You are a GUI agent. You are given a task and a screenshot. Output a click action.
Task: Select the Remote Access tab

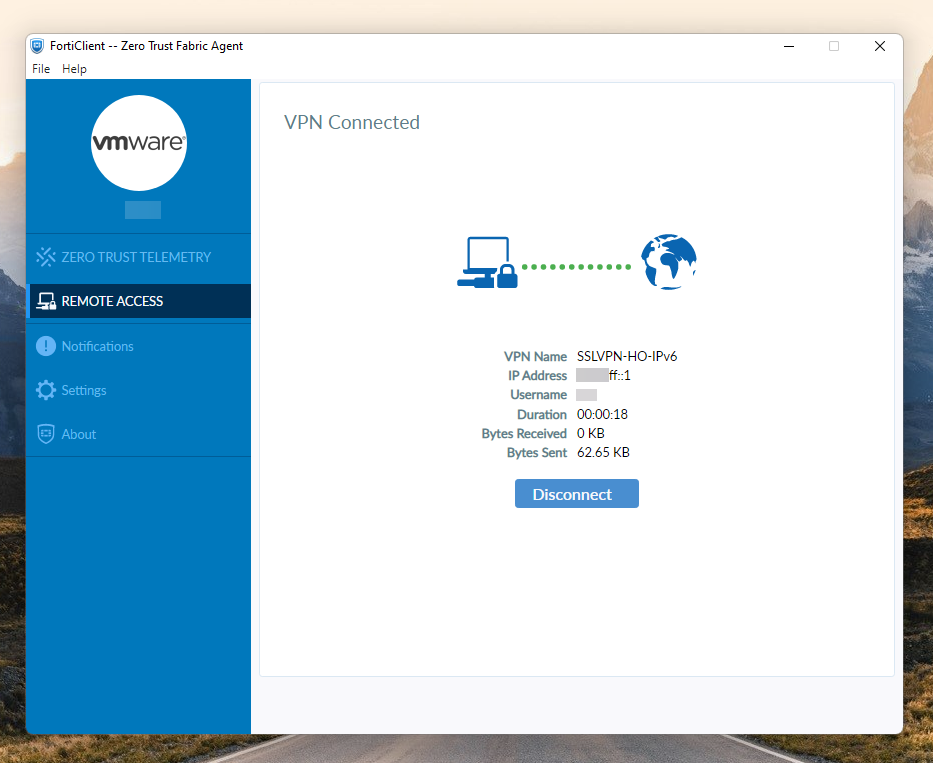click(x=139, y=301)
